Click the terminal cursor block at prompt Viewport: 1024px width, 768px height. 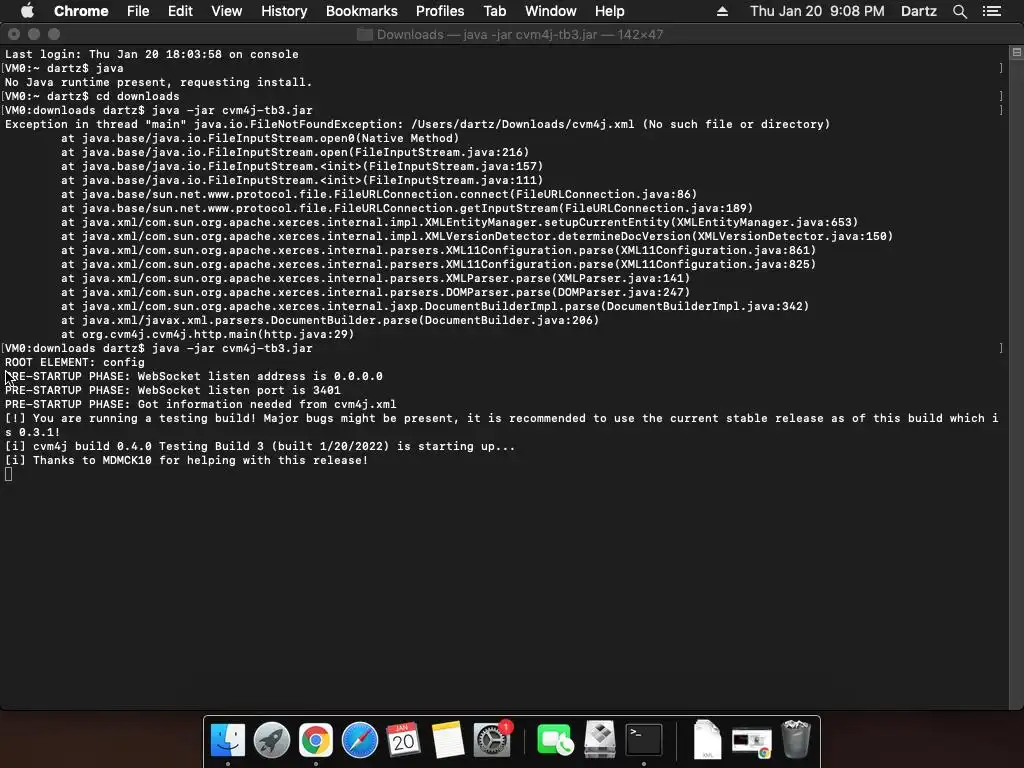coord(8,474)
